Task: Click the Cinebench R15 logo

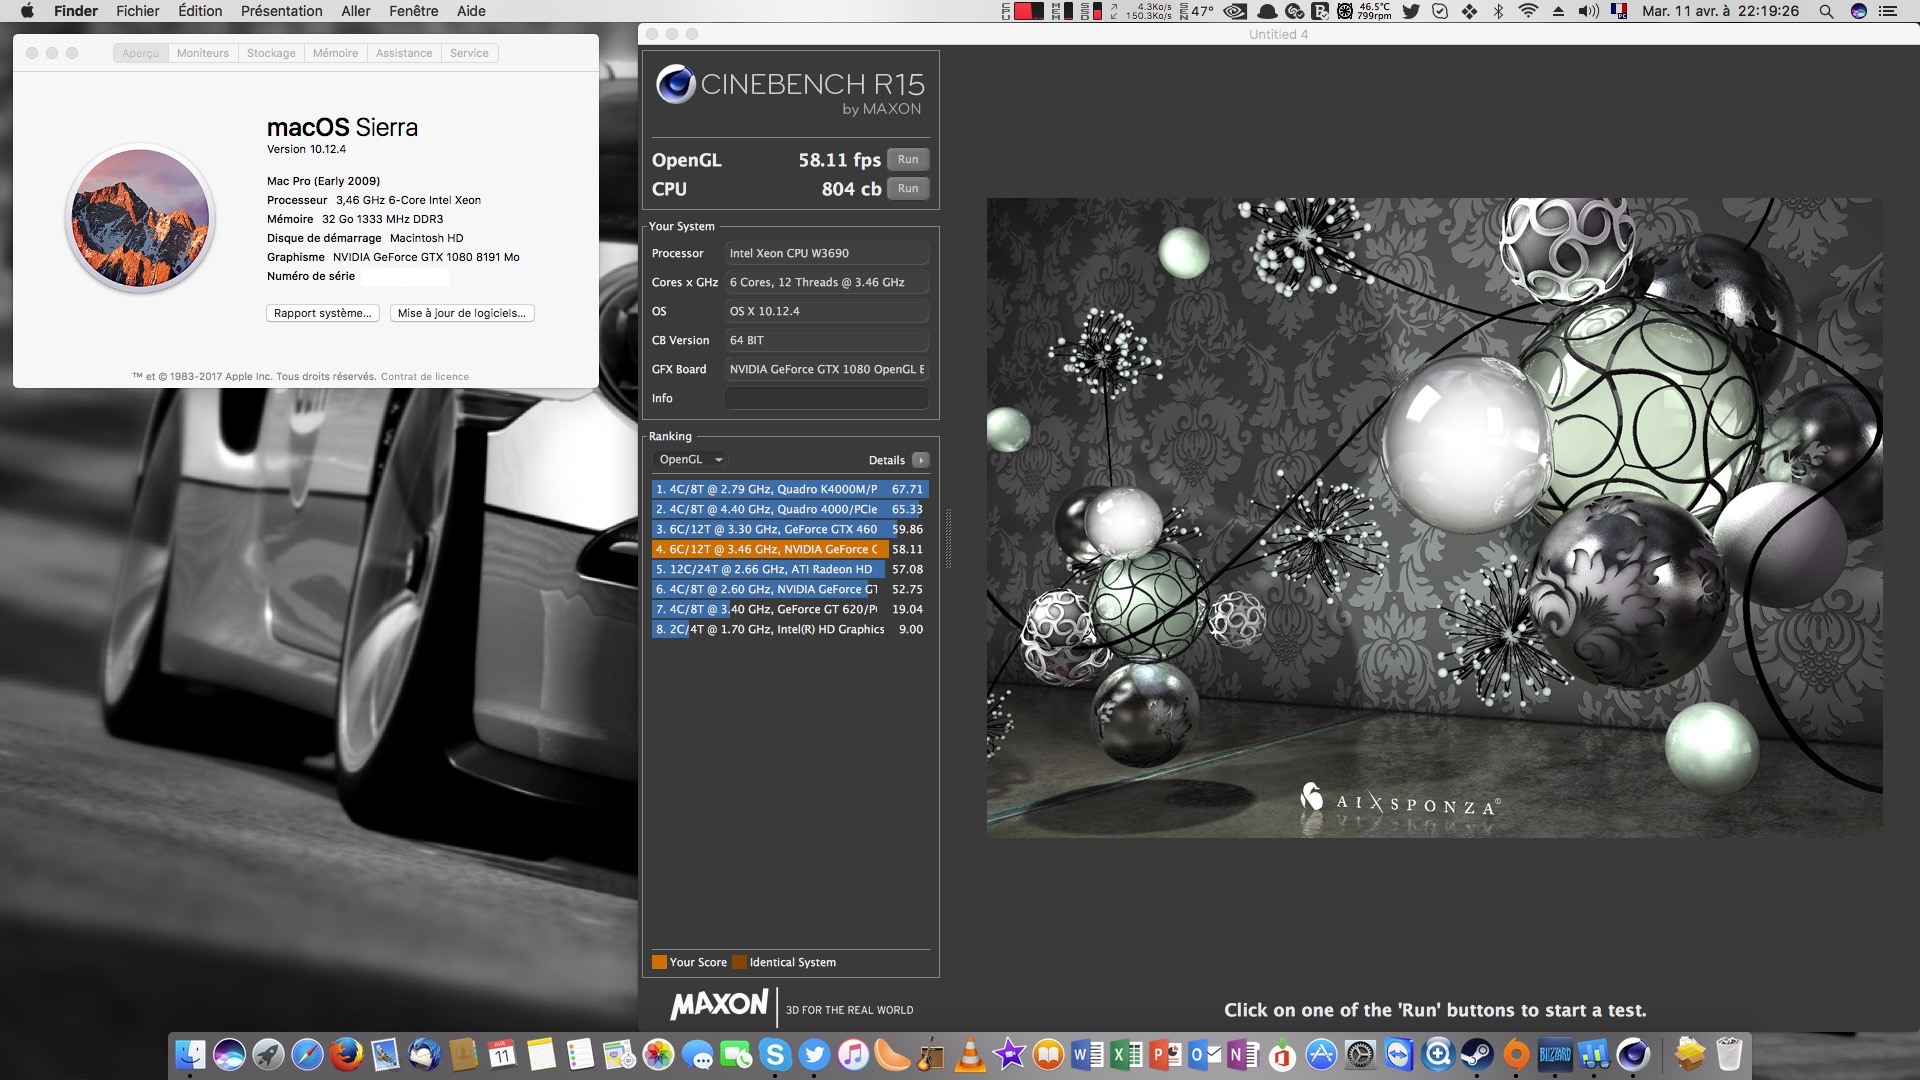Action: tap(789, 91)
